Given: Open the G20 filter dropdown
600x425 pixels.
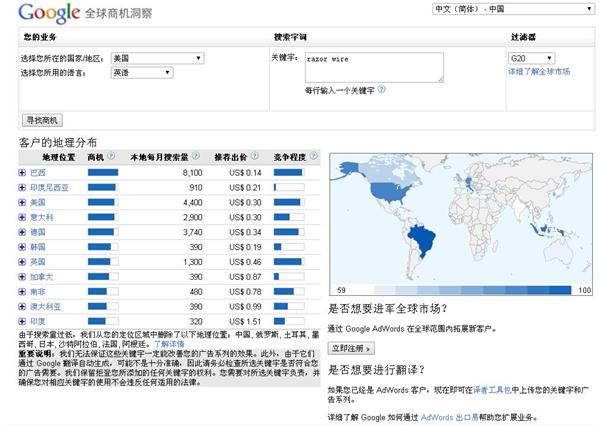Looking at the screenshot, I should [x=532, y=58].
